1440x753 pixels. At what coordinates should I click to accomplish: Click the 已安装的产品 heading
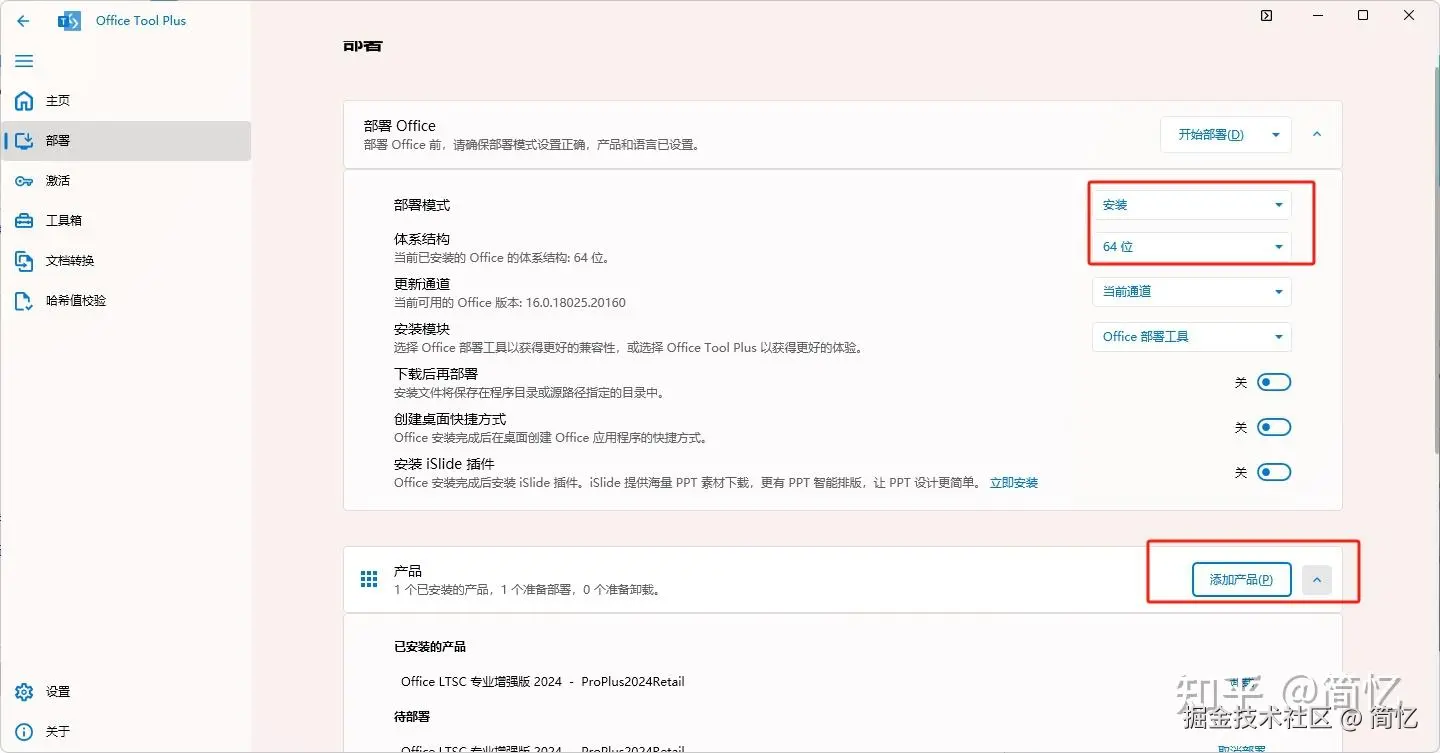click(430, 646)
